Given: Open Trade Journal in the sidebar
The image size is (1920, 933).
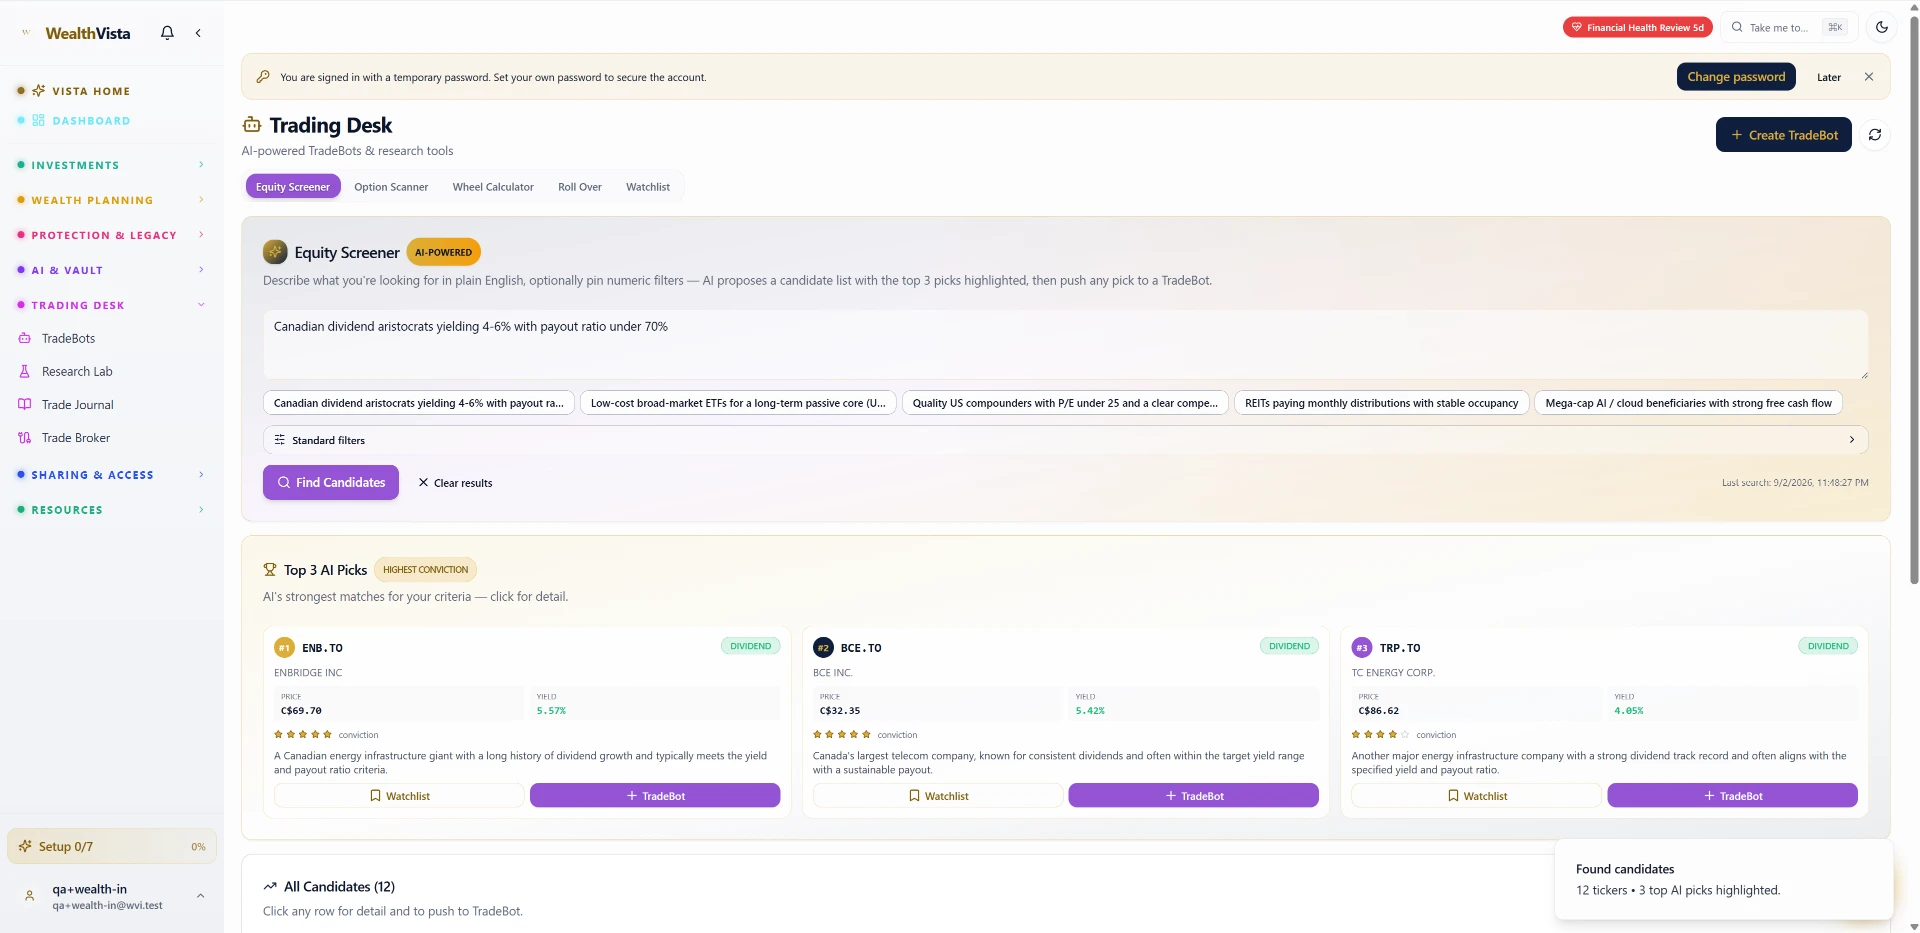Looking at the screenshot, I should click(x=78, y=405).
